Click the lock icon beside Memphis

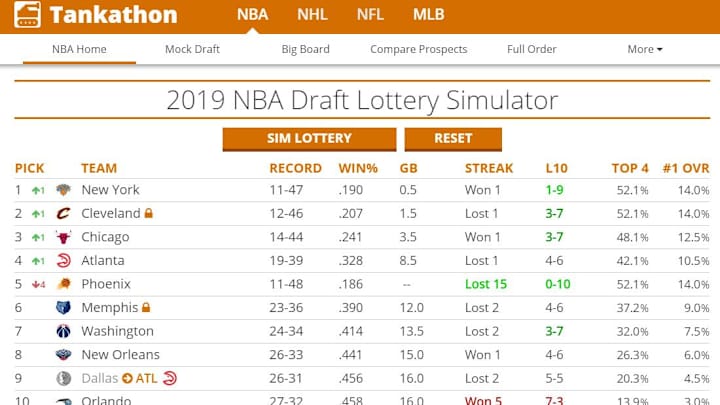click(x=145, y=308)
